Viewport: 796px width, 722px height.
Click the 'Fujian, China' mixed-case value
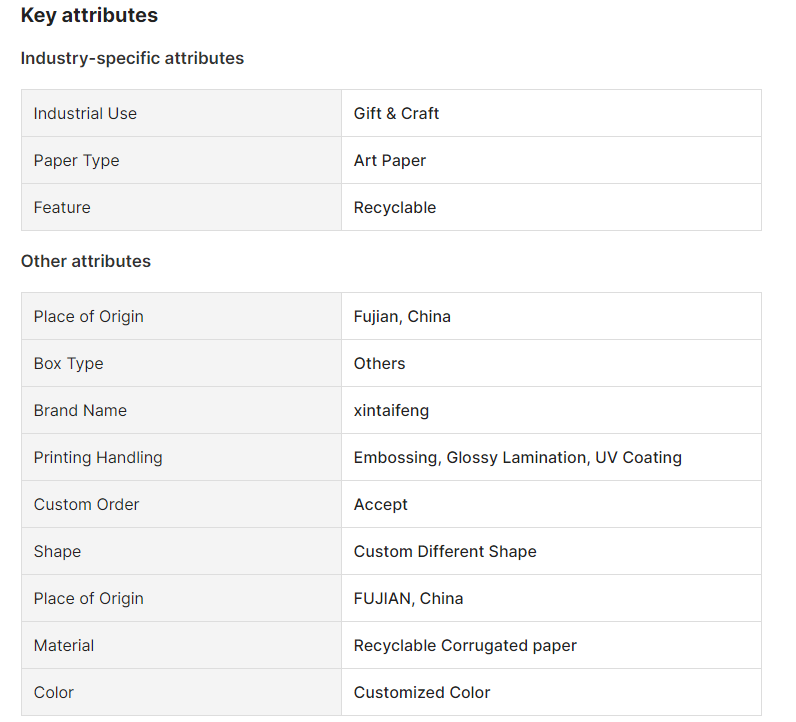point(402,316)
